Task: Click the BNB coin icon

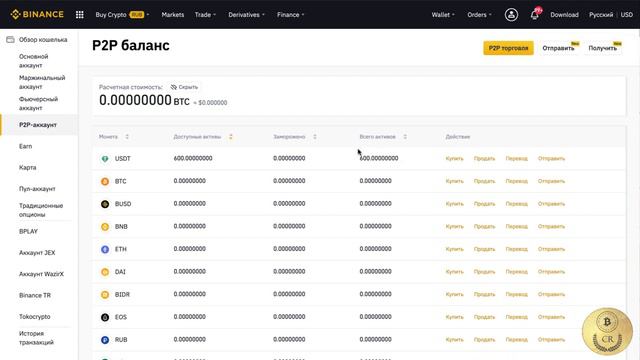Action: tap(105, 227)
